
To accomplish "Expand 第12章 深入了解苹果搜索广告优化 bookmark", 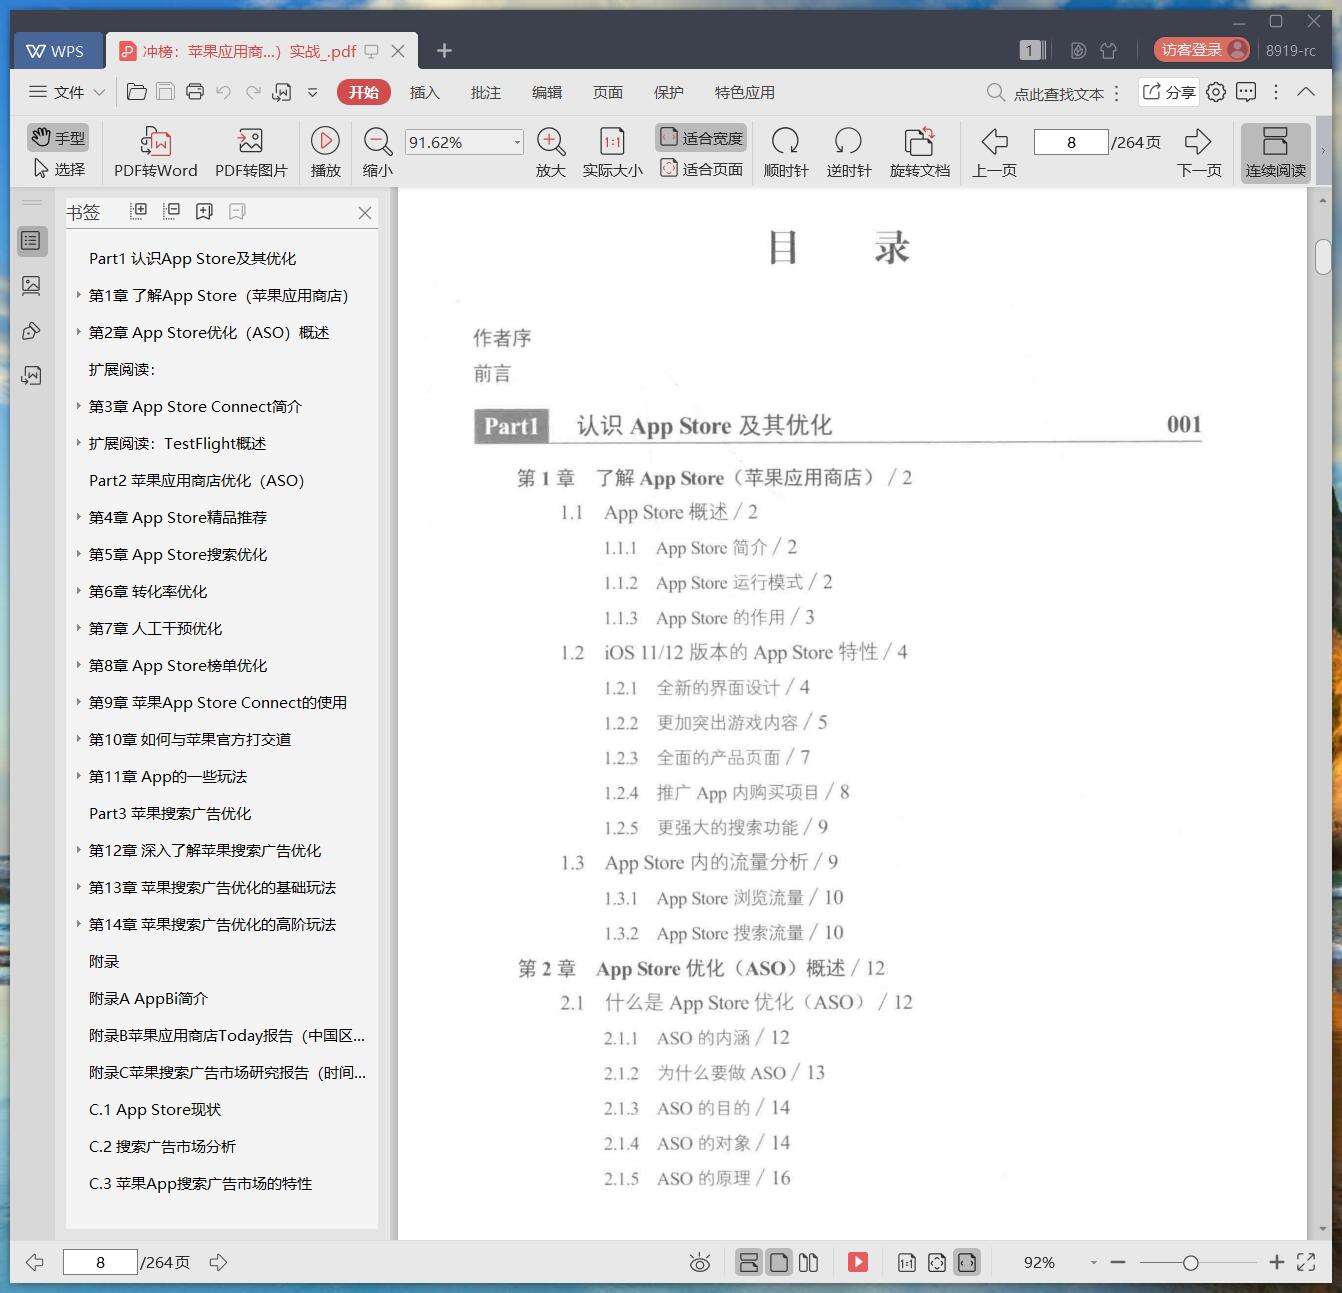I will coord(78,850).
